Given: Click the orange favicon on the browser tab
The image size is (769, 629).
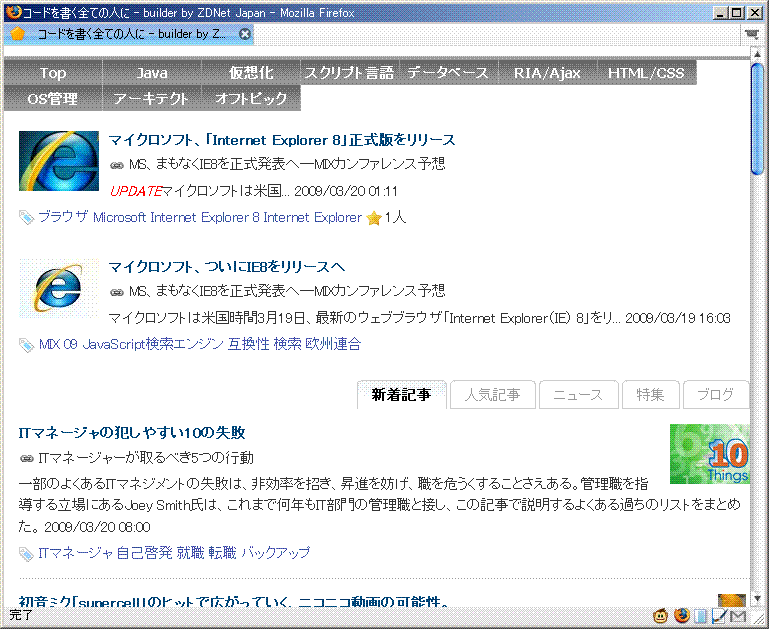Looking at the screenshot, I should pos(17,33).
